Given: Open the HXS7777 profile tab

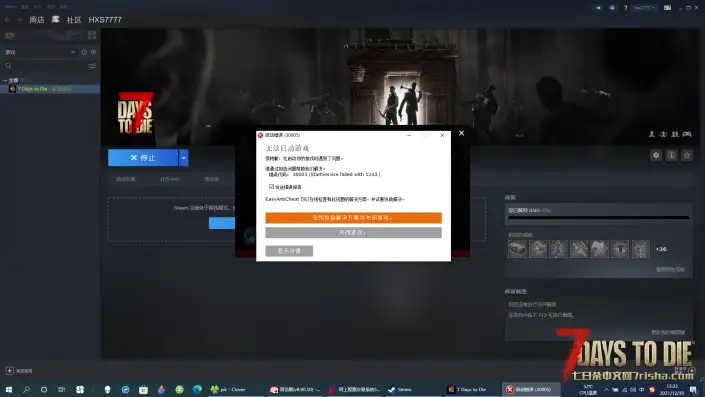Looking at the screenshot, I should [105, 20].
